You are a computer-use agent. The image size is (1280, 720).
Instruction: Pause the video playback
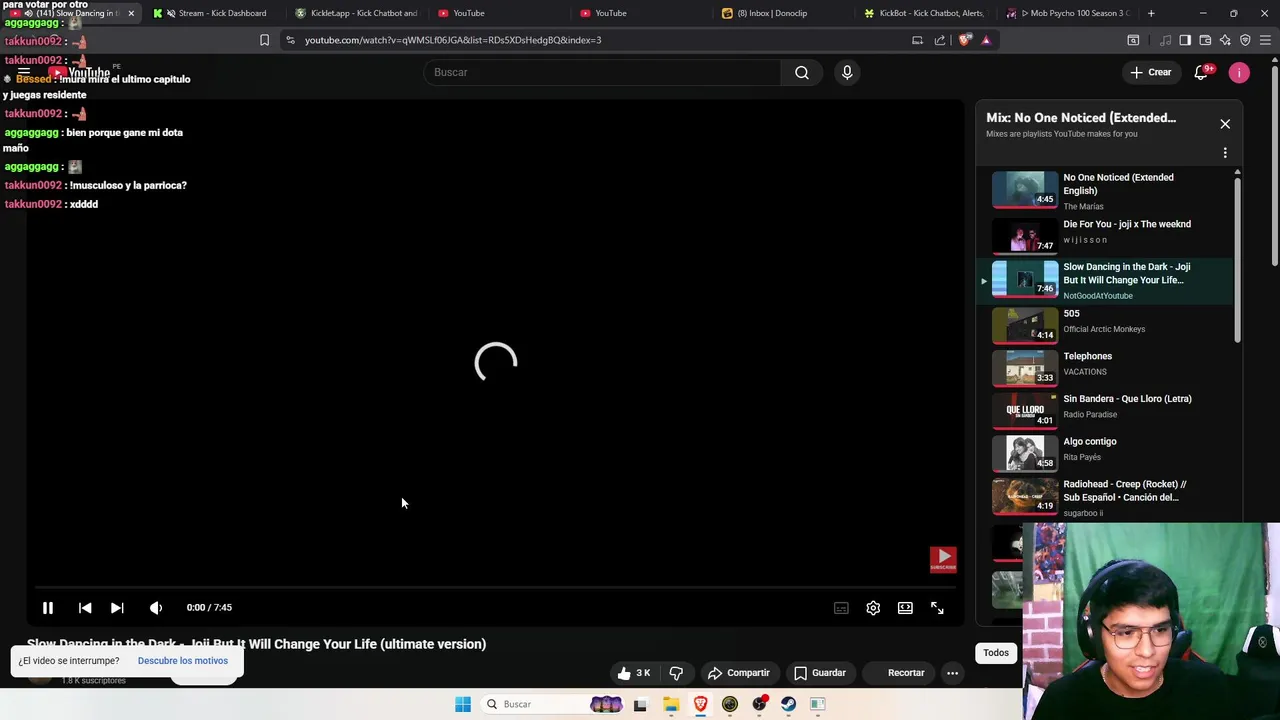click(47, 607)
